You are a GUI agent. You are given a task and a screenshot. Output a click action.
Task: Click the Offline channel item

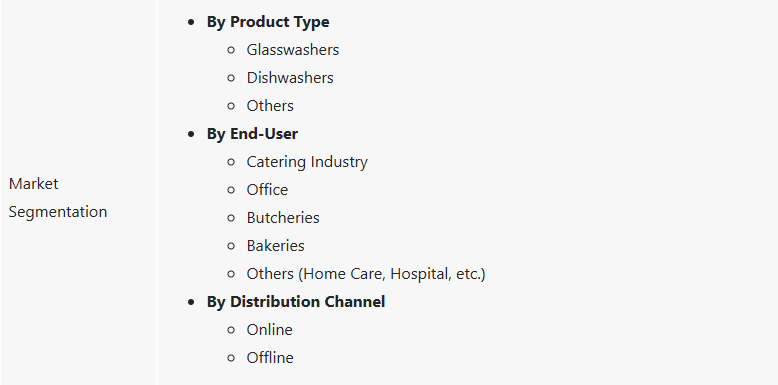[270, 358]
